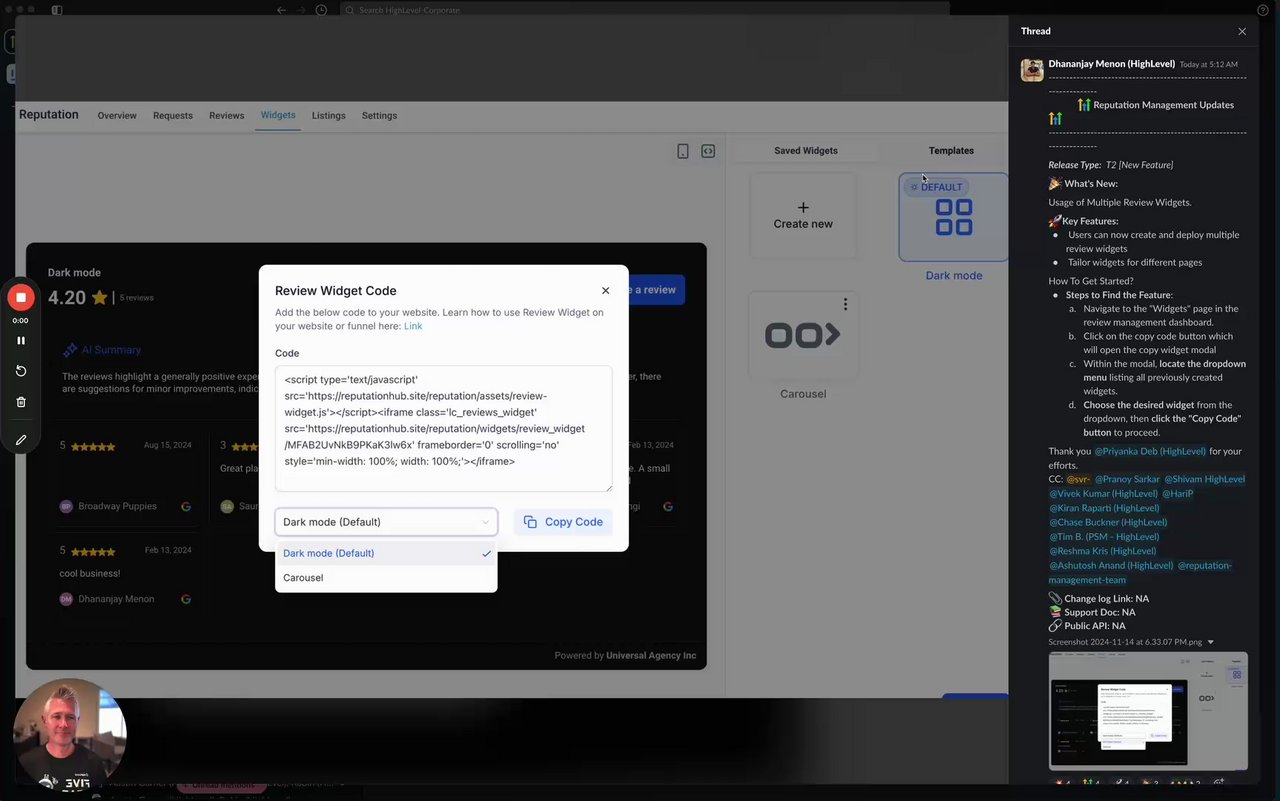The height and width of the screenshot is (801, 1280).
Task: Restart the recording with the circular arrow icon
Action: (20, 371)
